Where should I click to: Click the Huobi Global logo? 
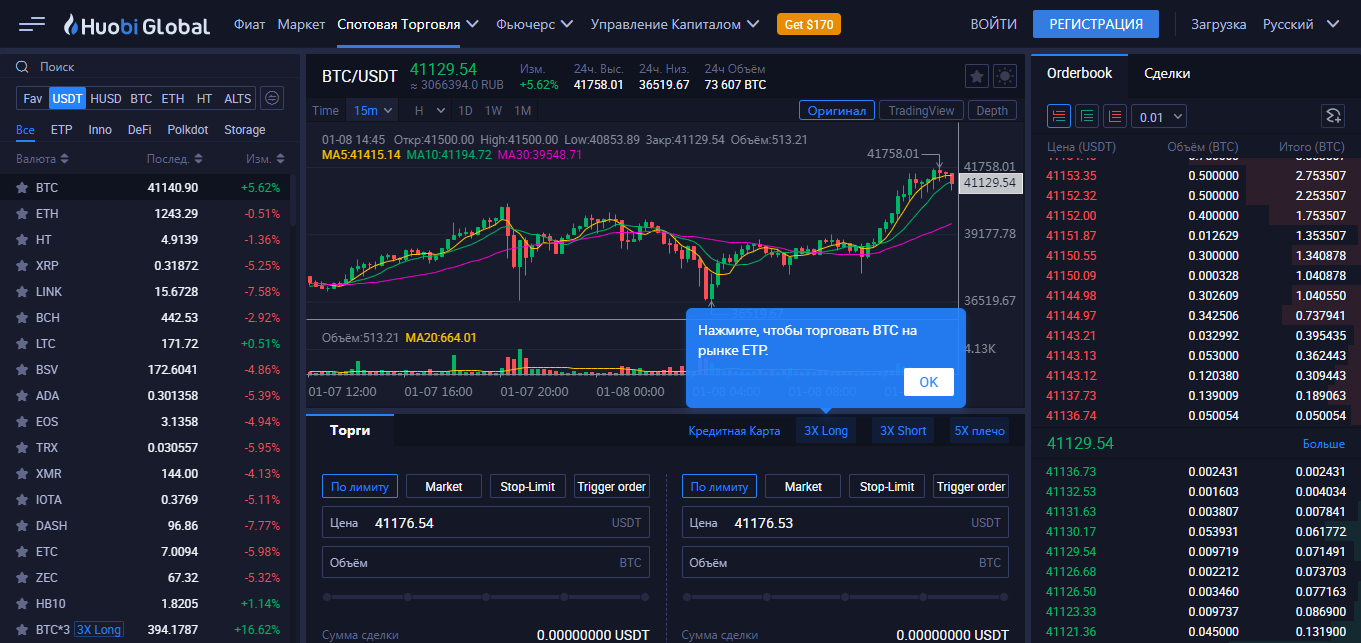pyautogui.click(x=136, y=25)
